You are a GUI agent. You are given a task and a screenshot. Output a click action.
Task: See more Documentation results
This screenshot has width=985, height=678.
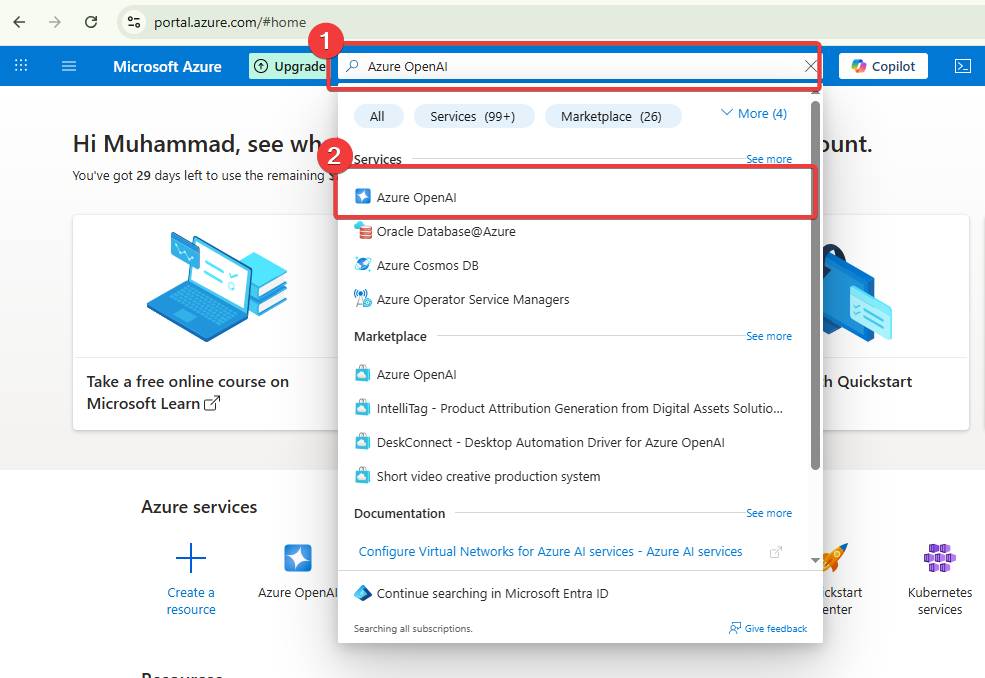pos(769,513)
